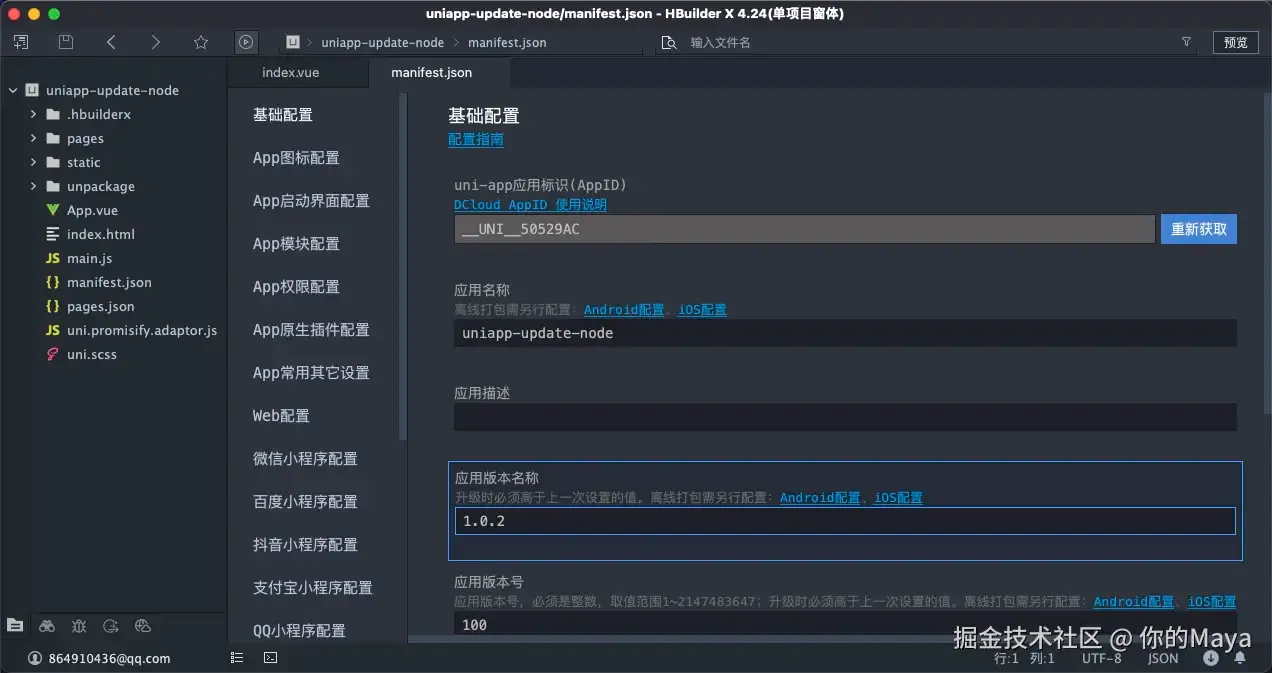
Task: Click the notification bell icon
Action: click(x=1241, y=658)
